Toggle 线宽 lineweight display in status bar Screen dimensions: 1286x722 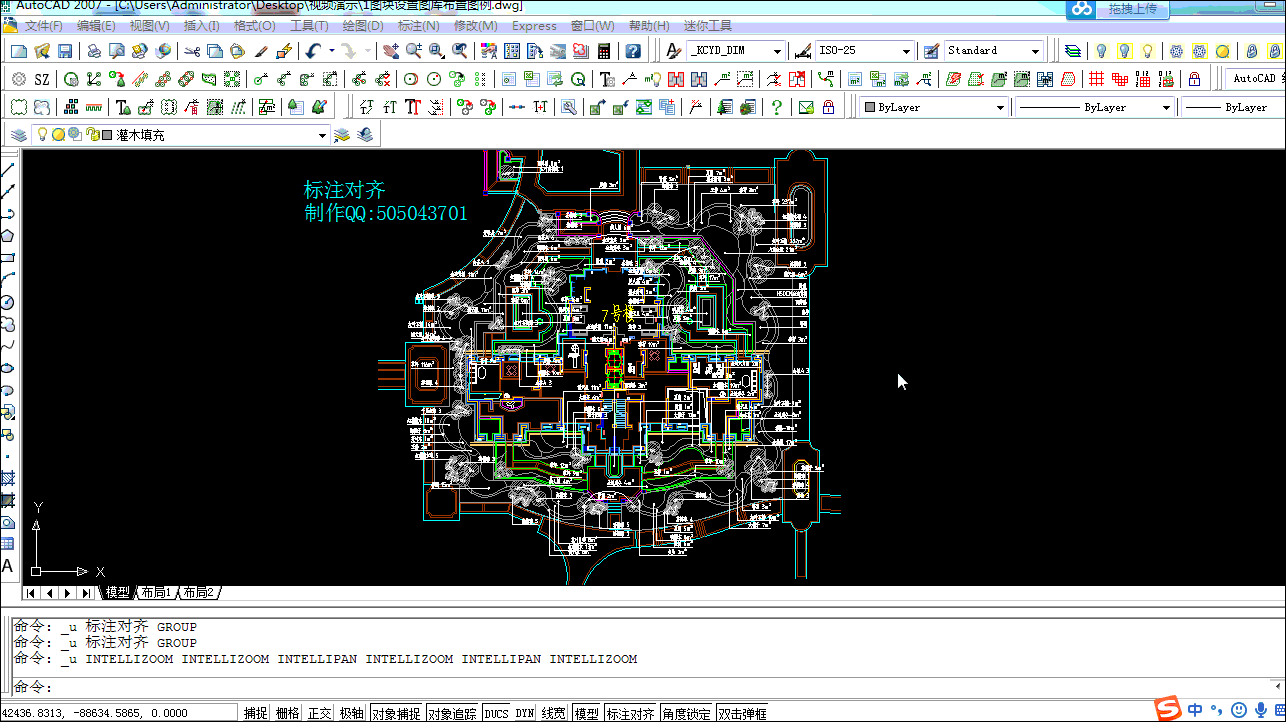click(554, 713)
